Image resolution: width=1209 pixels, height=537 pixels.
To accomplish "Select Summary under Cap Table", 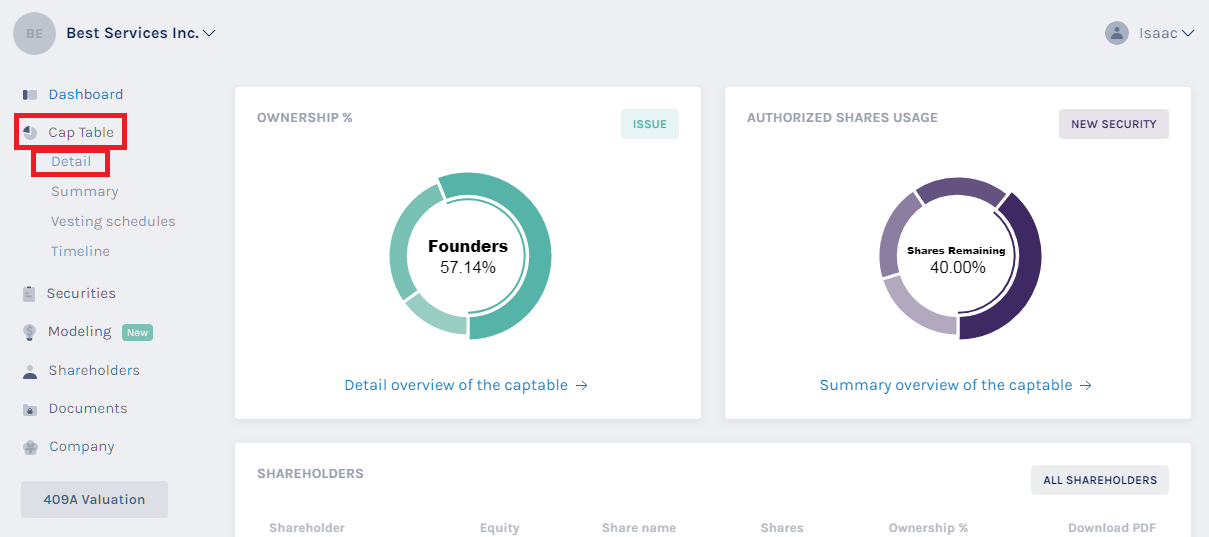I will [x=85, y=192].
